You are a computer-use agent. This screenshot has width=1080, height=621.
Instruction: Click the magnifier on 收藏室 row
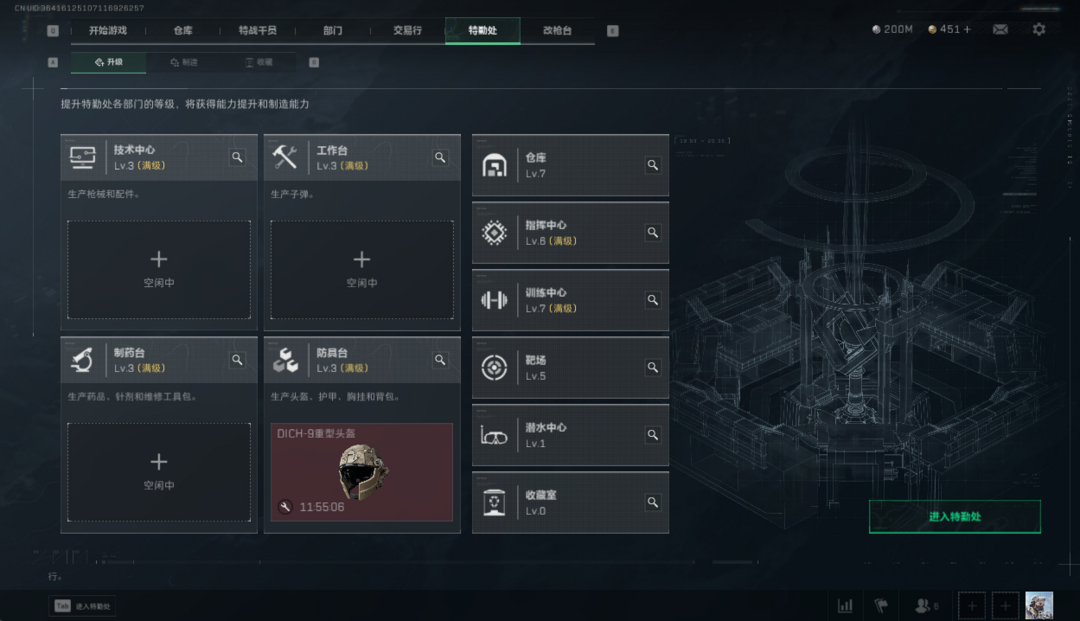pyautogui.click(x=652, y=503)
